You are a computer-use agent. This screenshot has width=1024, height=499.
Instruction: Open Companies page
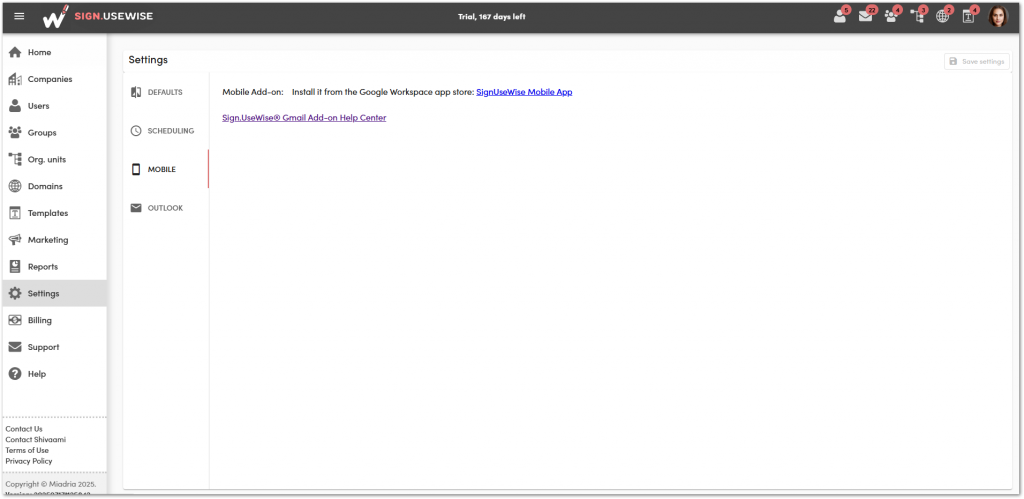[x=54, y=79]
